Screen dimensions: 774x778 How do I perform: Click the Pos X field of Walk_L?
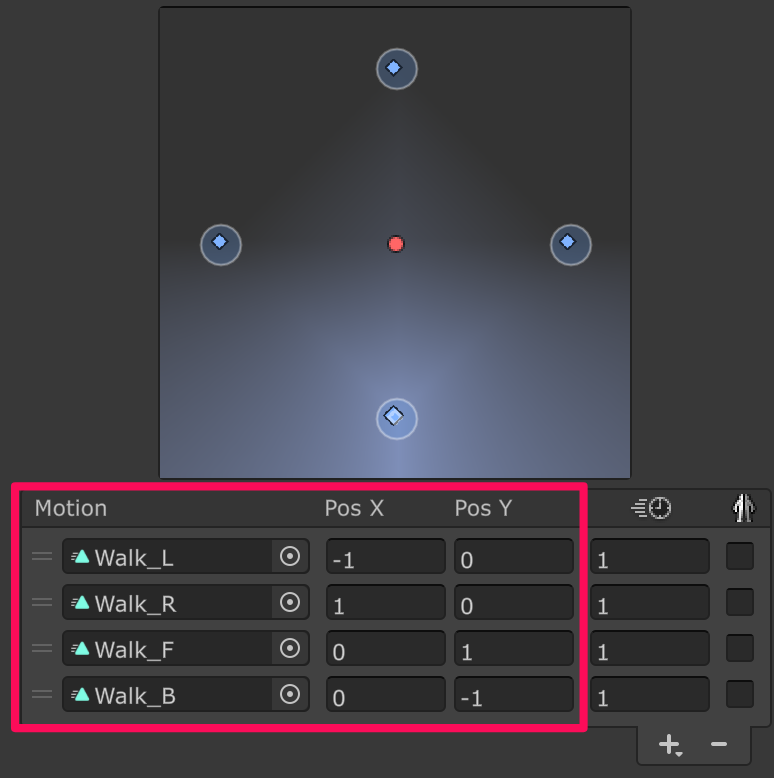[385, 558]
